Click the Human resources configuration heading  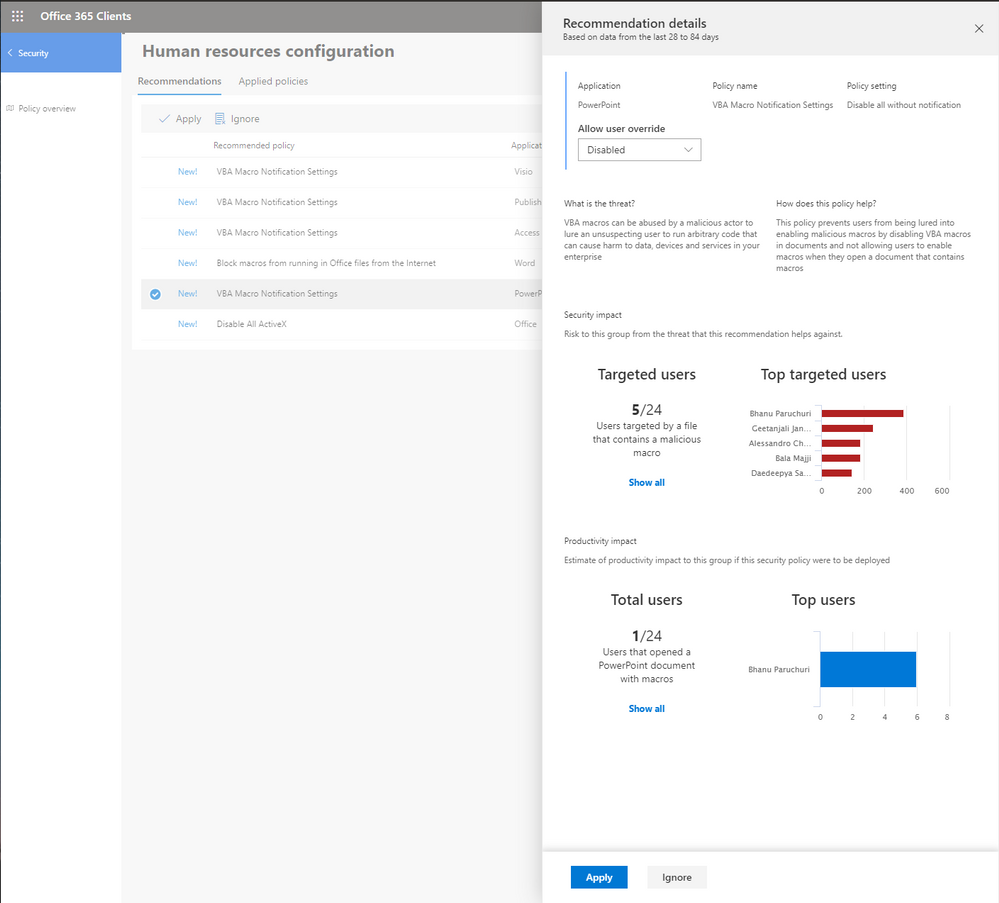click(x=268, y=51)
